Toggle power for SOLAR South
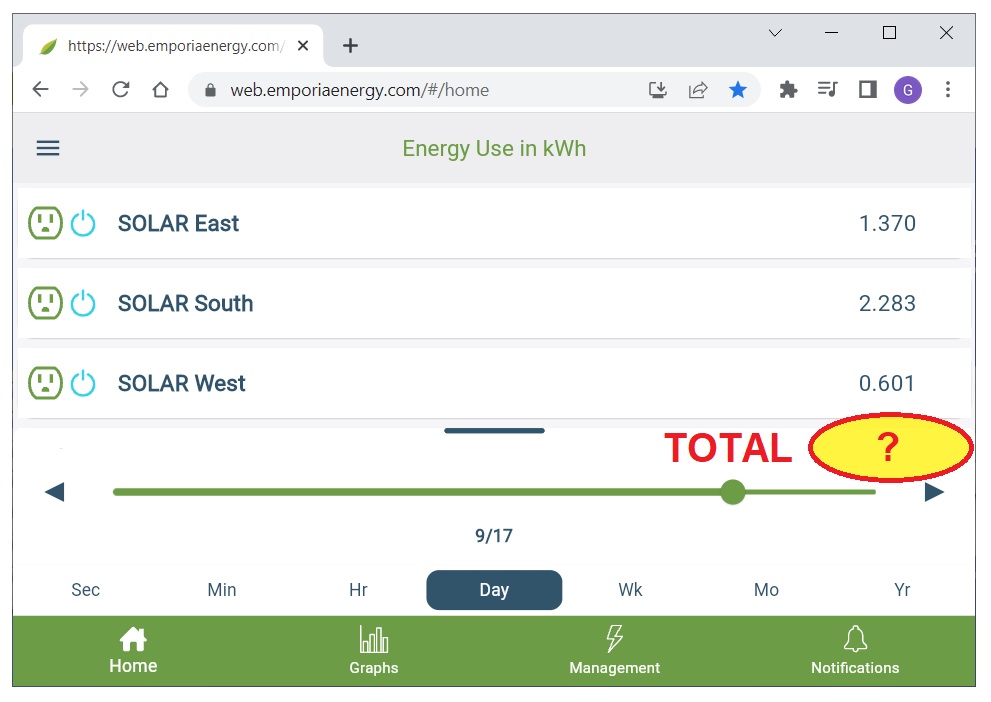The height and width of the screenshot is (702, 991). point(83,303)
